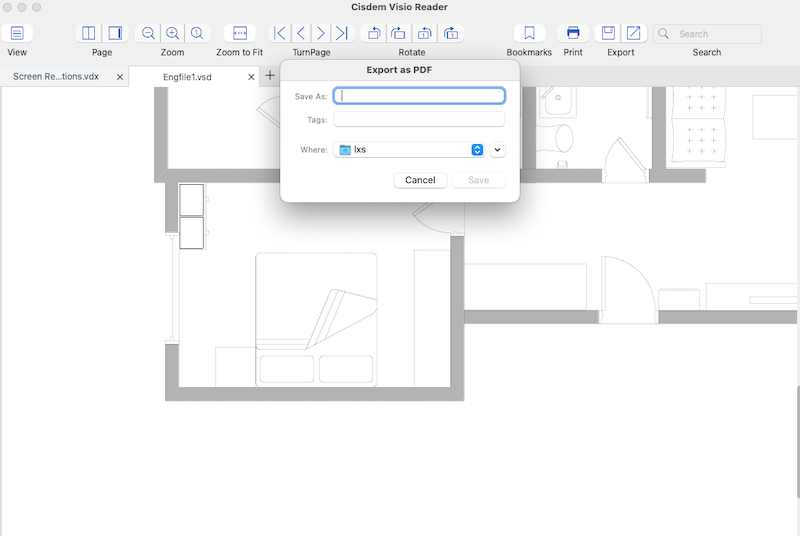Go to the previous page
Image resolution: width=800 pixels, height=536 pixels.
pyautogui.click(x=301, y=34)
